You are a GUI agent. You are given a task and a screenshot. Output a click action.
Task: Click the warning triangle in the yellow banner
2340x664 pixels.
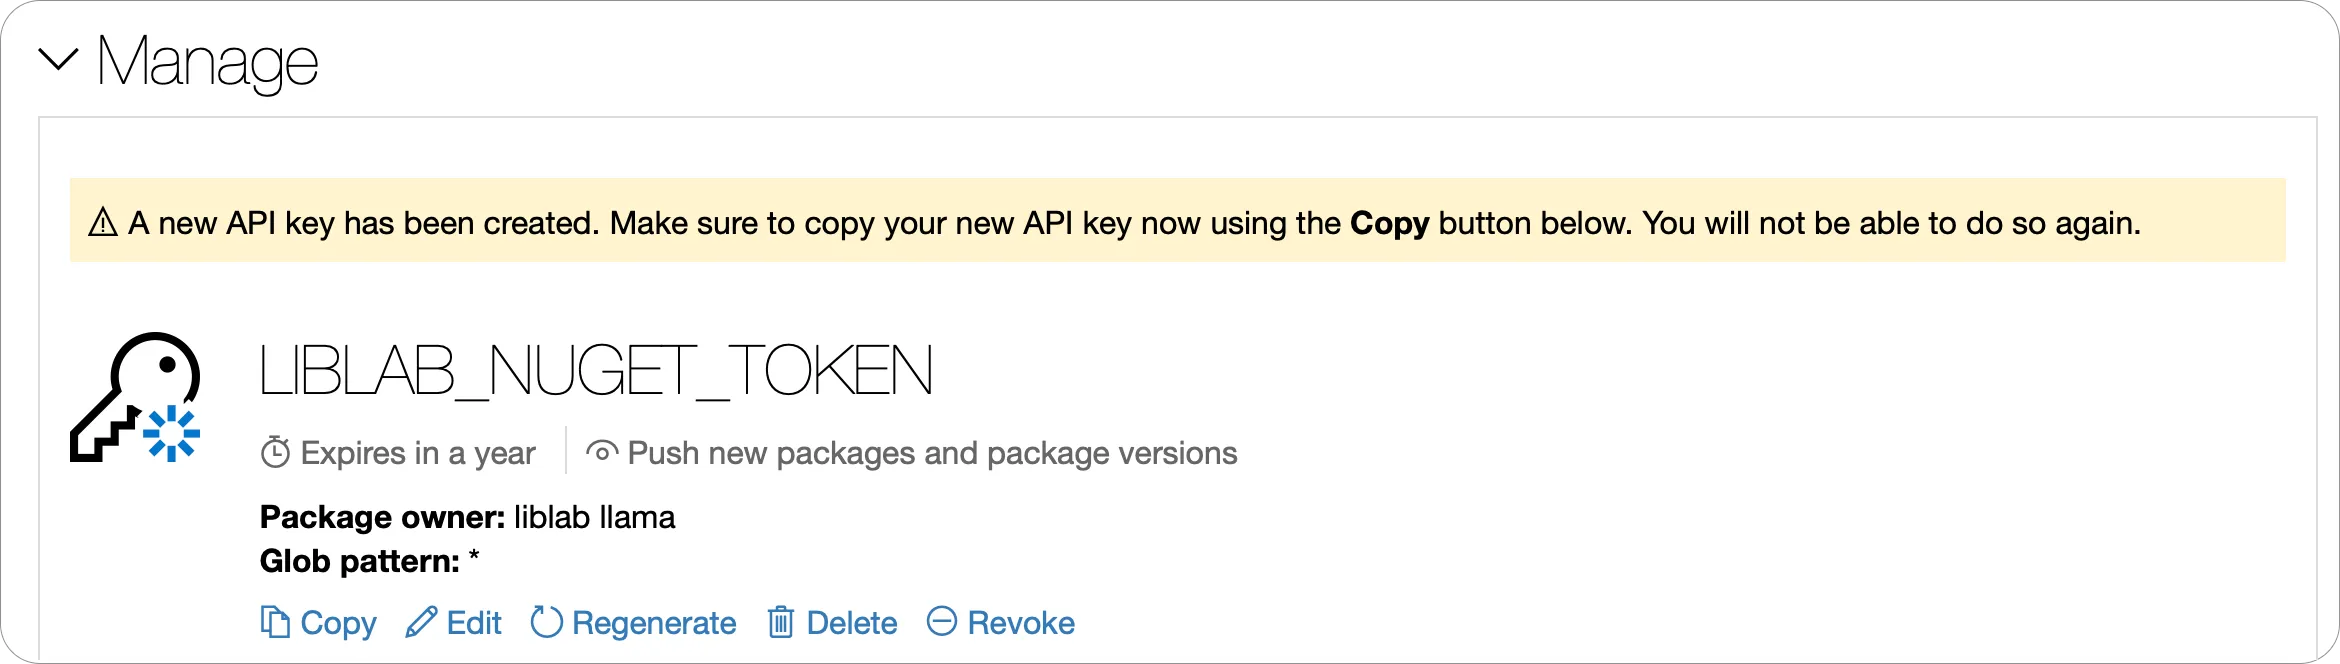[101, 222]
